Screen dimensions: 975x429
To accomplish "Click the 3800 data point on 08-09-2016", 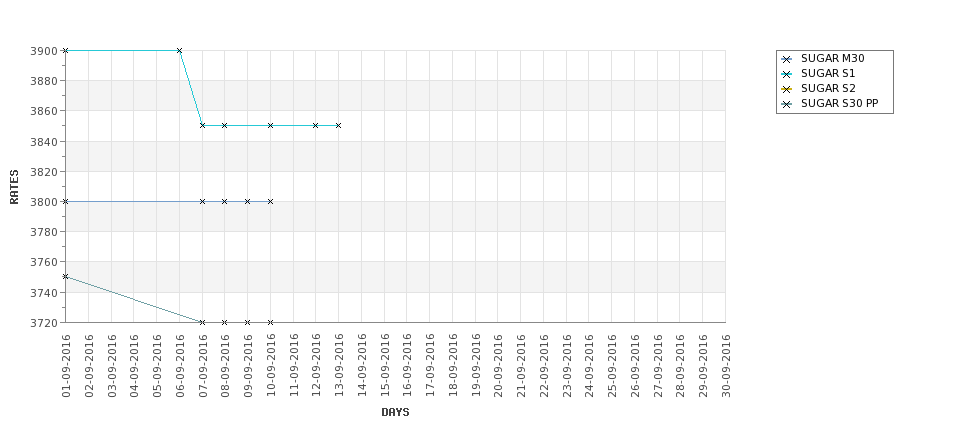I will 224,201.
